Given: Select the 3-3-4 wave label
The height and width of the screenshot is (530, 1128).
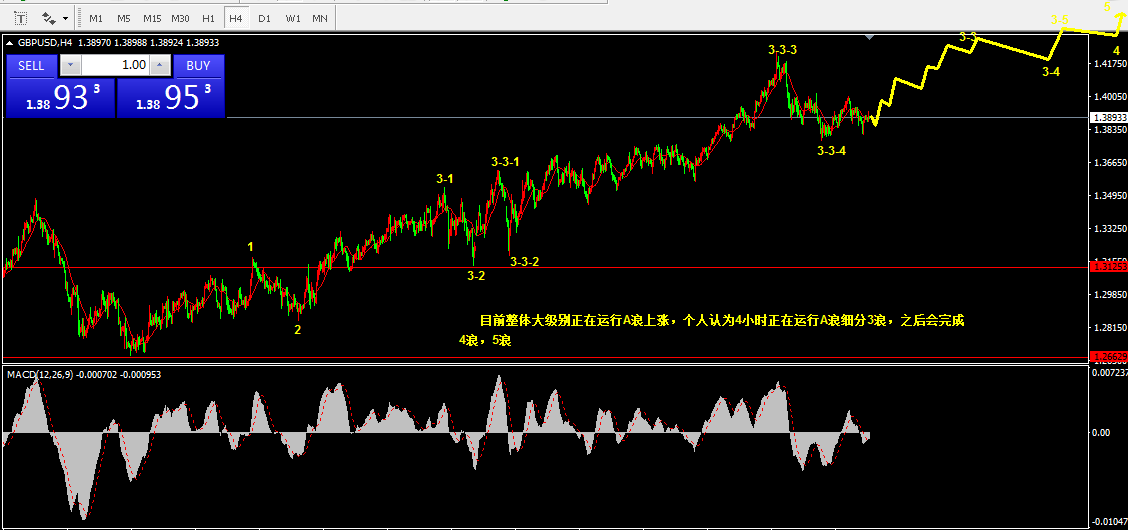Looking at the screenshot, I should click(x=832, y=151).
